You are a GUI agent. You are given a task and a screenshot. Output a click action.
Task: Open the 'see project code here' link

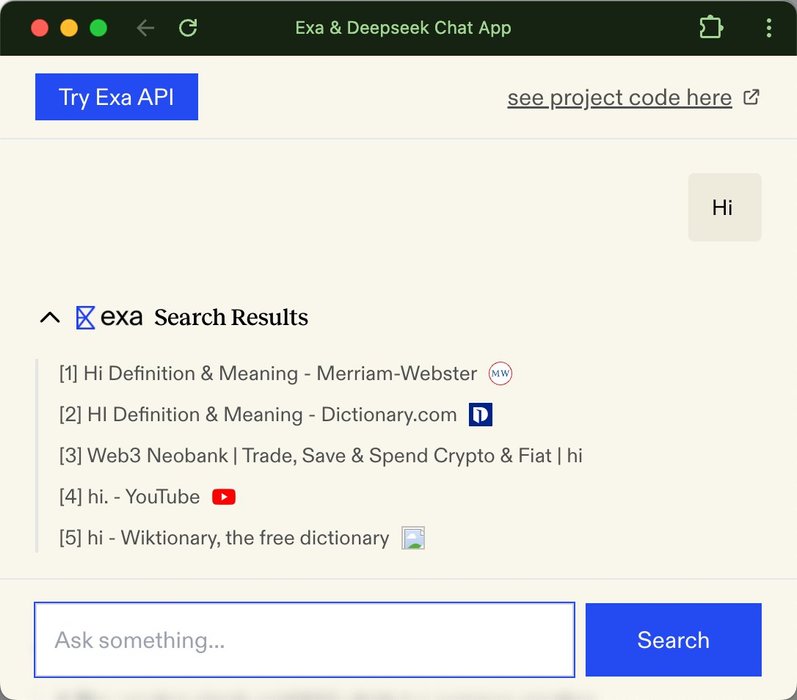point(619,98)
